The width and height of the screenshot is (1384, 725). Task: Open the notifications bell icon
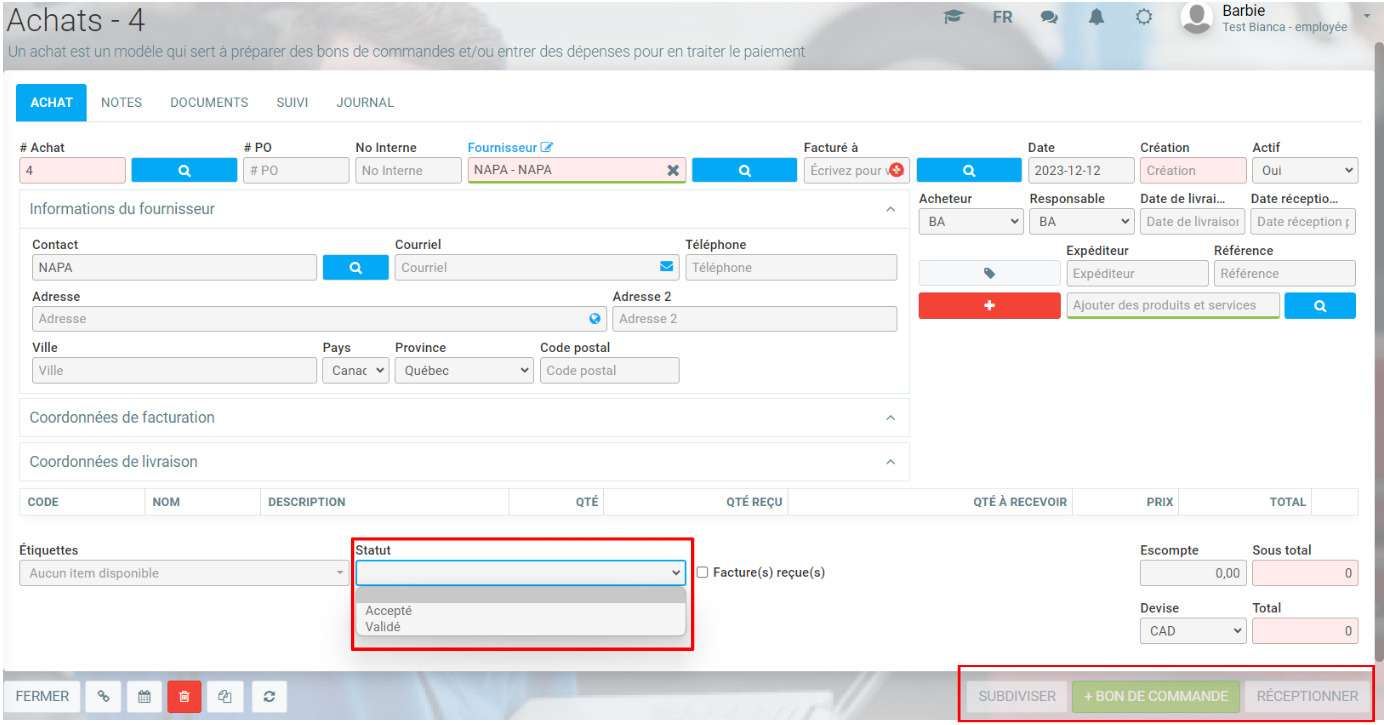(1096, 18)
